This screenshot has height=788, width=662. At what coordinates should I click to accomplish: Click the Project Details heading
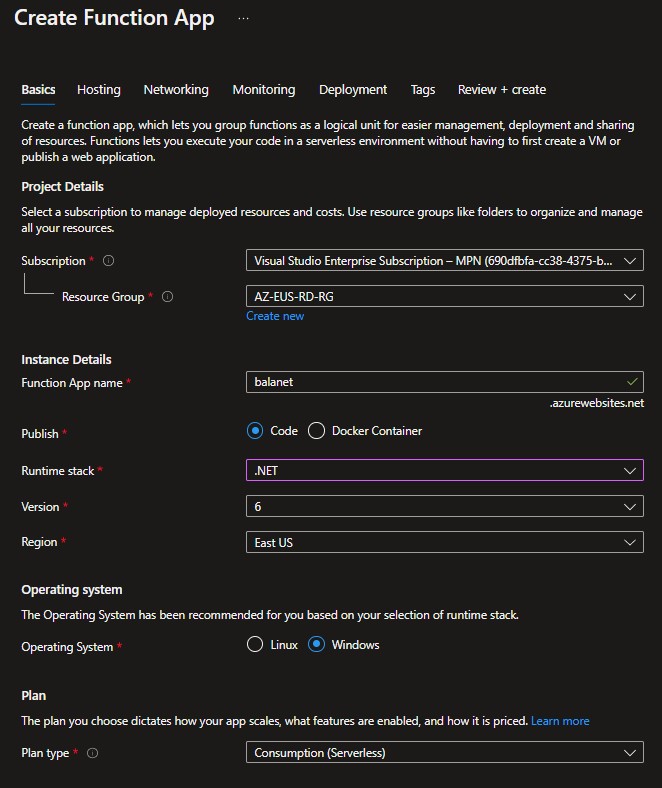click(x=62, y=186)
